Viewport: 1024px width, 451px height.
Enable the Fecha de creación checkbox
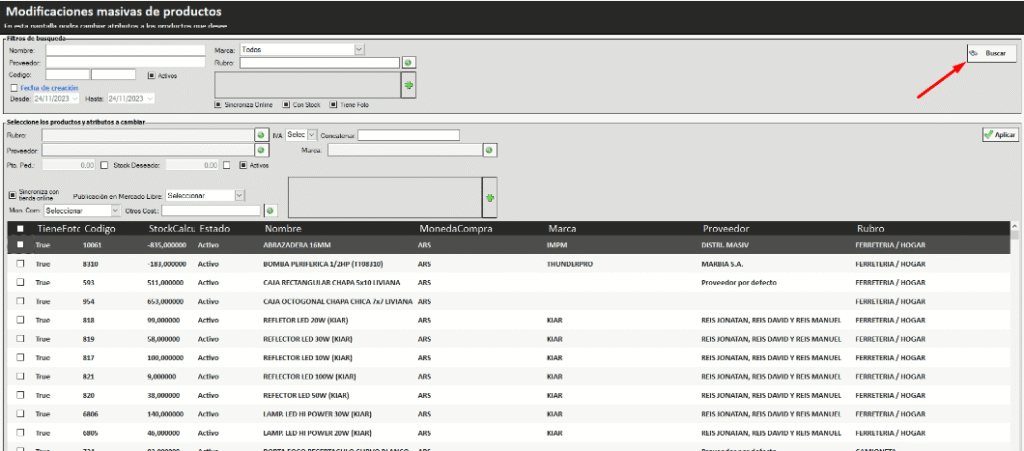pyautogui.click(x=14, y=88)
